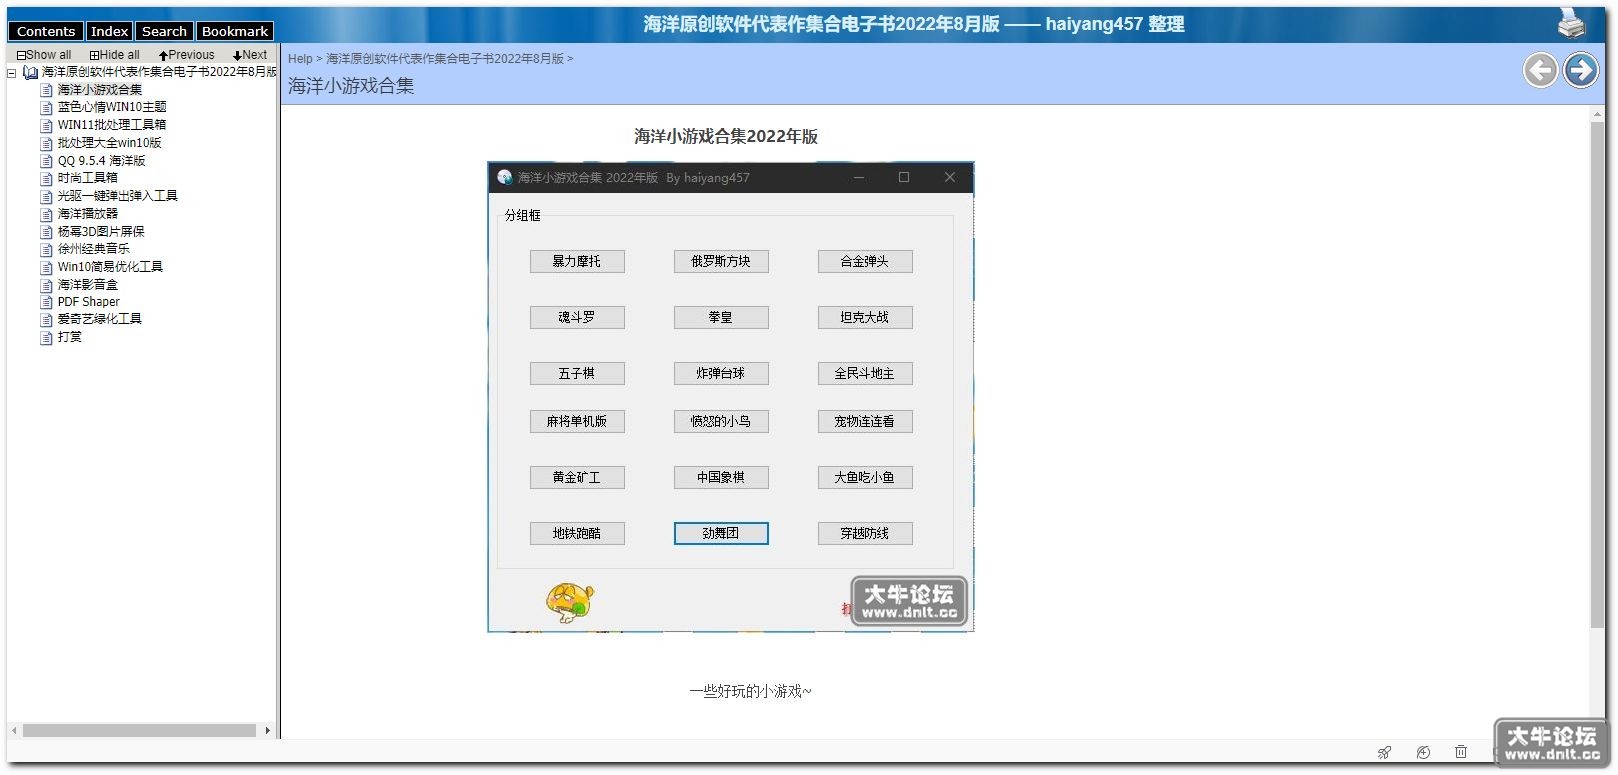The height and width of the screenshot is (775, 1618).
Task: Click the open book icon of the root node
Action: pyautogui.click(x=30, y=72)
